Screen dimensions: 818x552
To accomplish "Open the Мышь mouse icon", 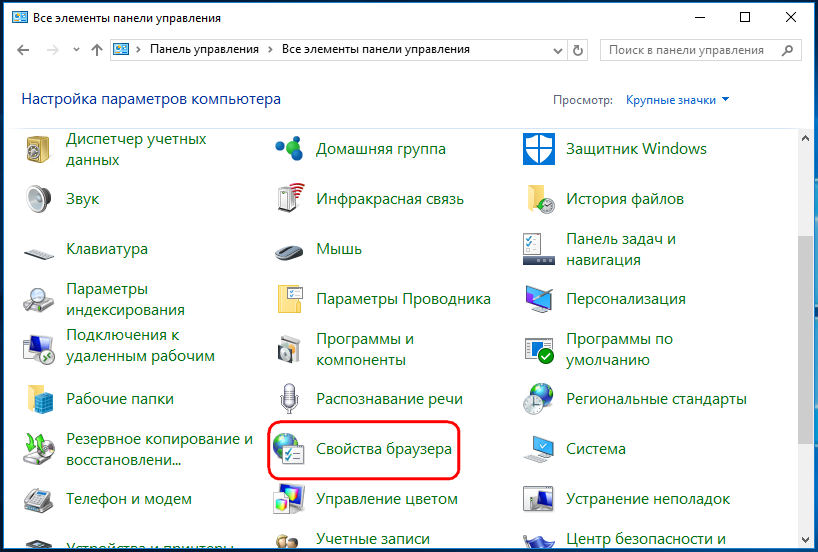I will pyautogui.click(x=289, y=252).
